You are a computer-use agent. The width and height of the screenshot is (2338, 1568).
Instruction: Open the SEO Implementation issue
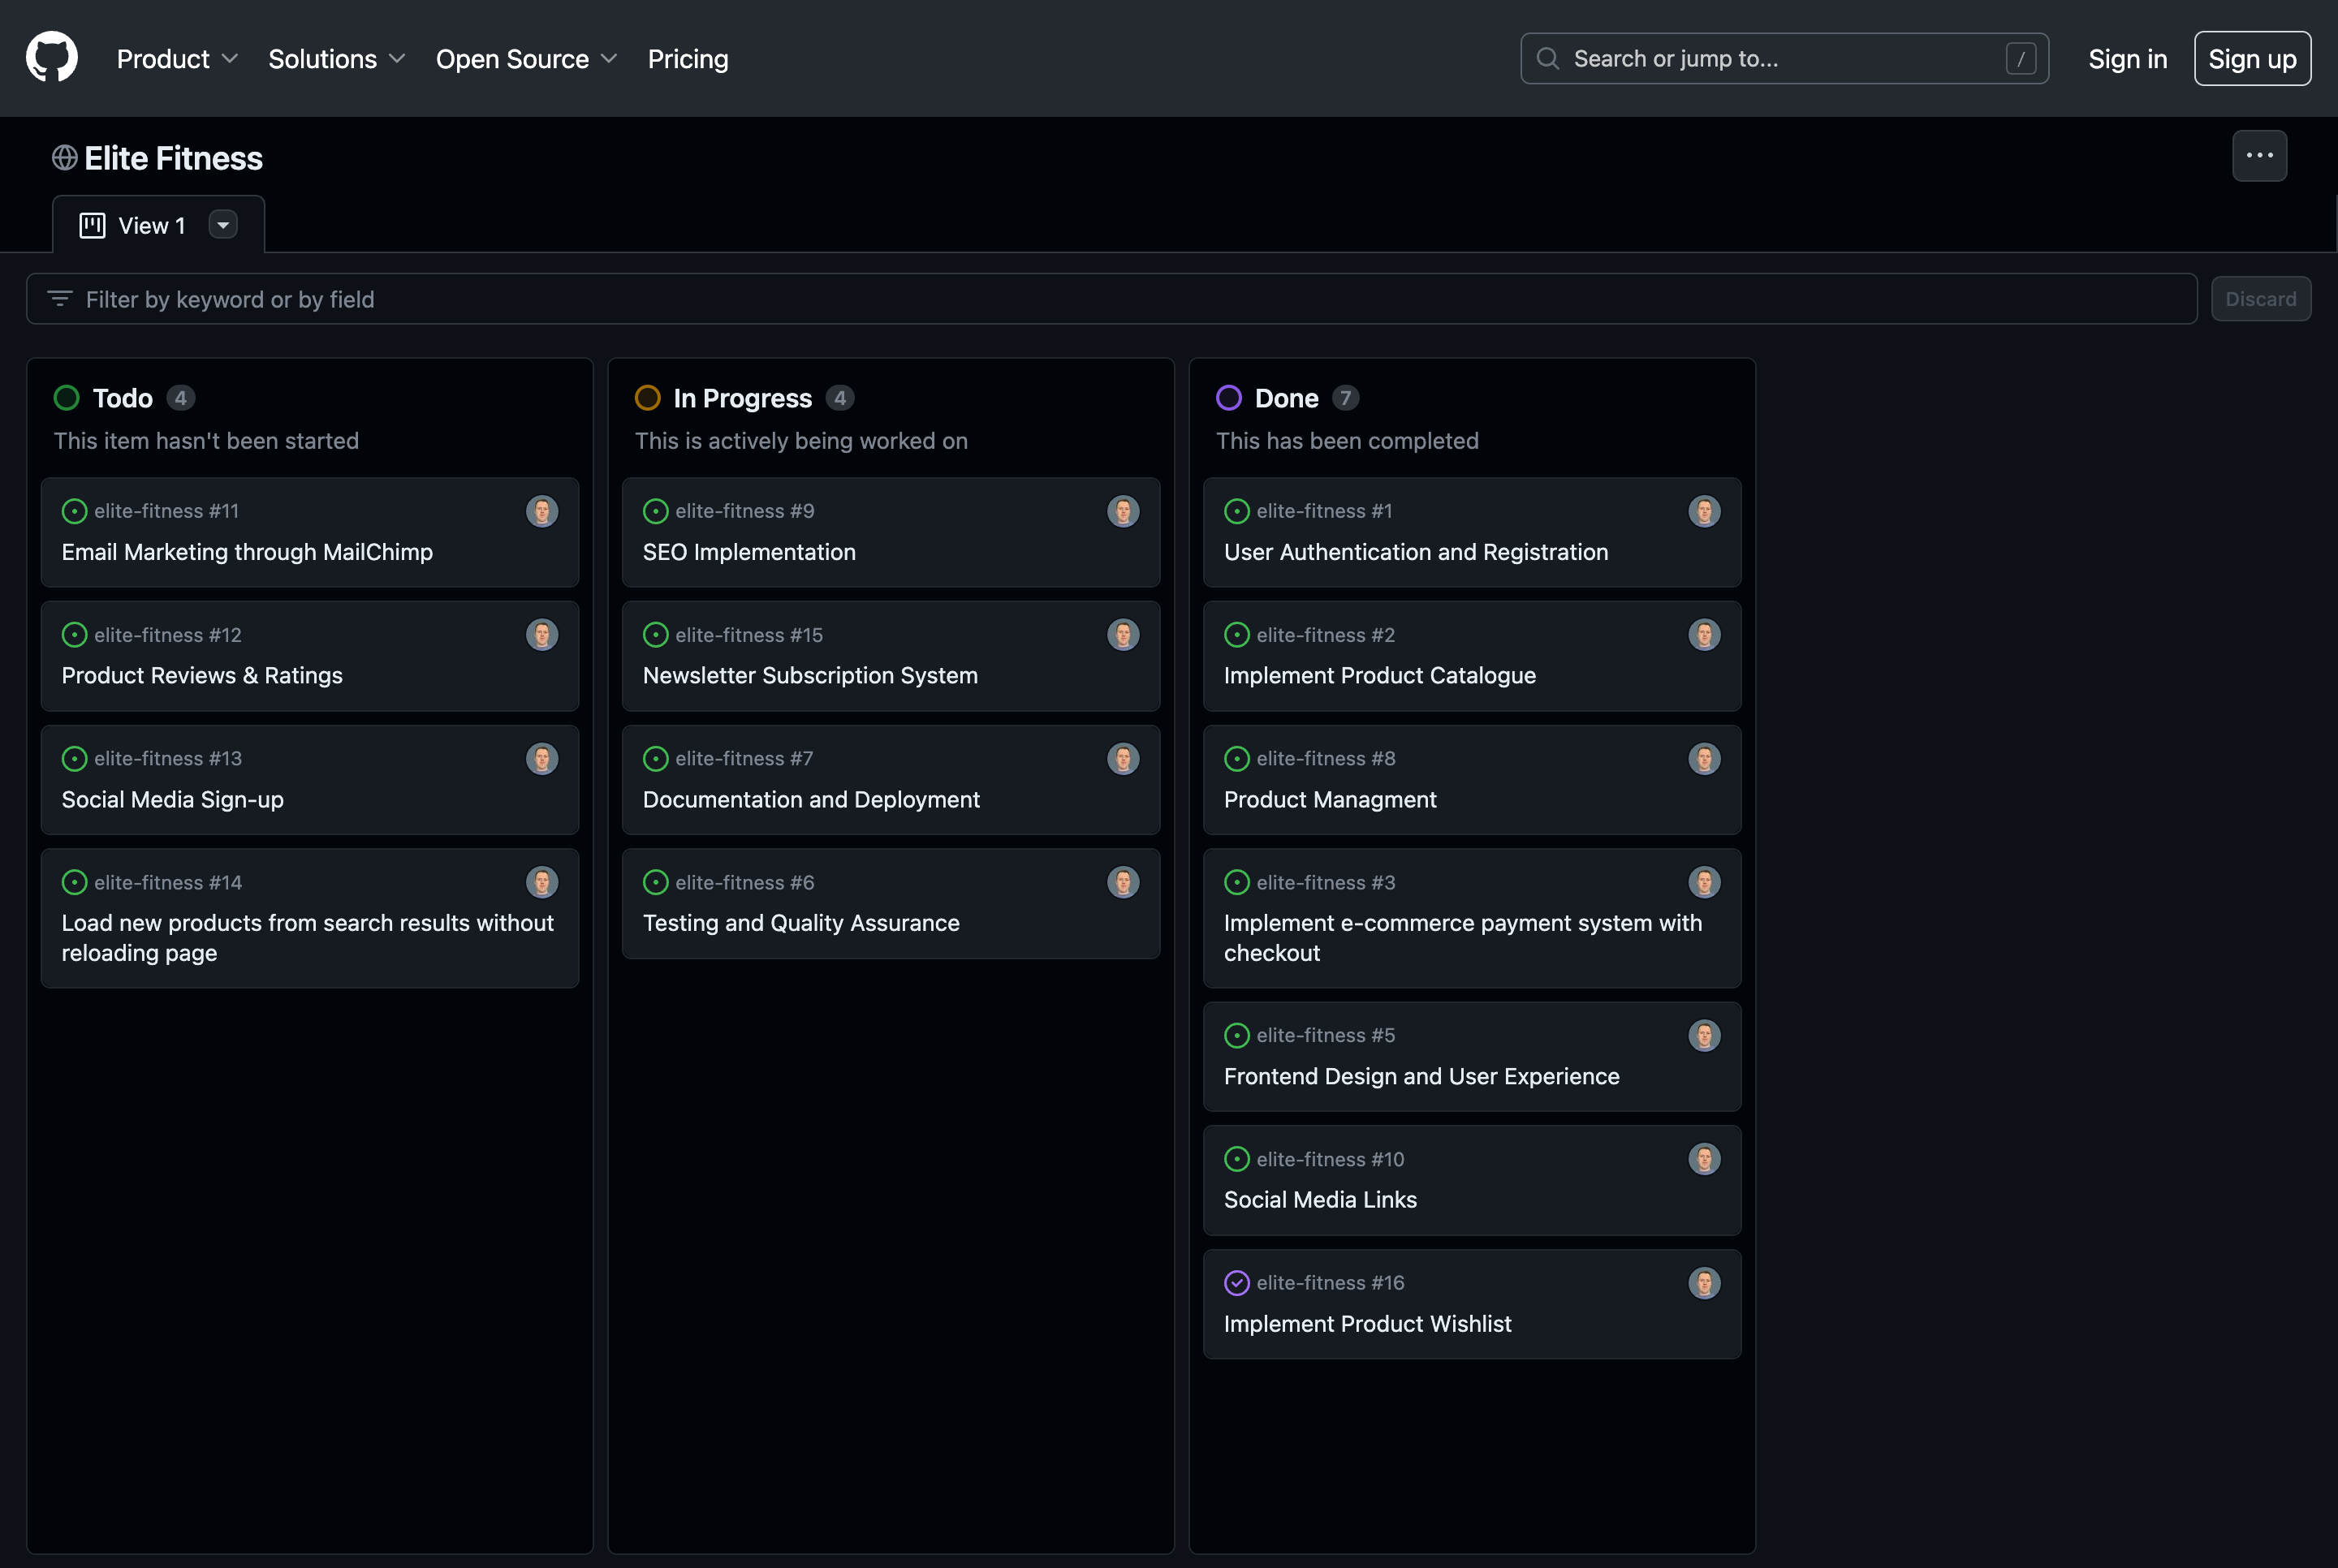coord(749,552)
